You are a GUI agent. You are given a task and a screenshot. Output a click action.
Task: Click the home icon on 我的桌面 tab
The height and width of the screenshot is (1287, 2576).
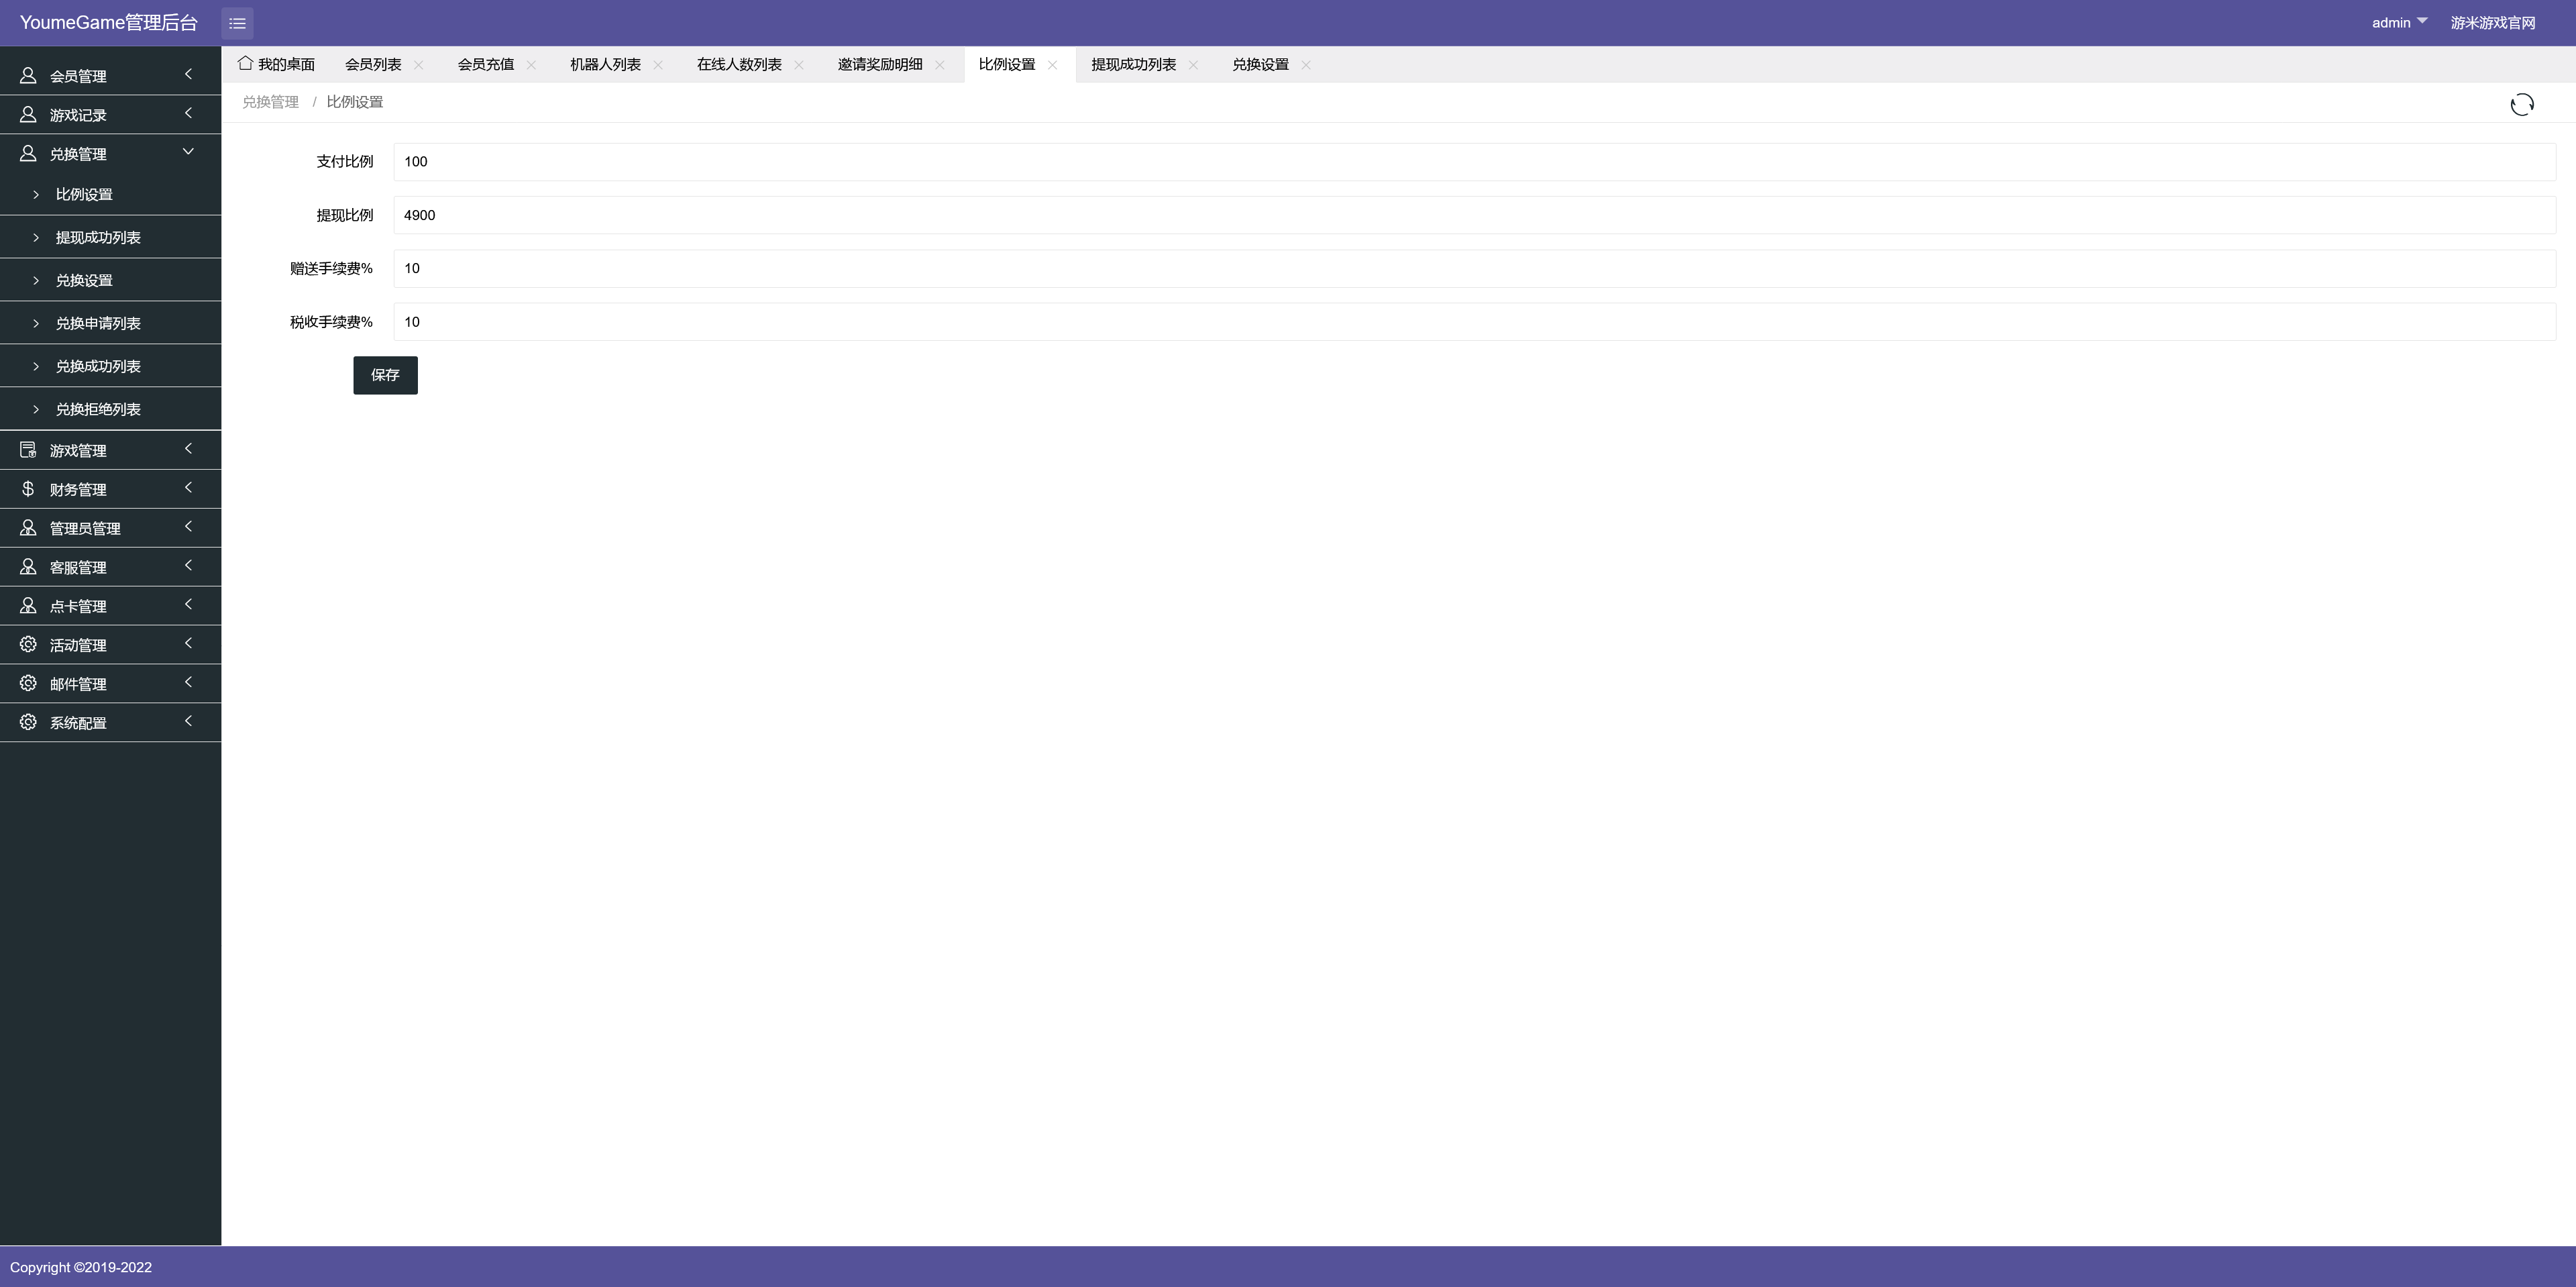[245, 63]
